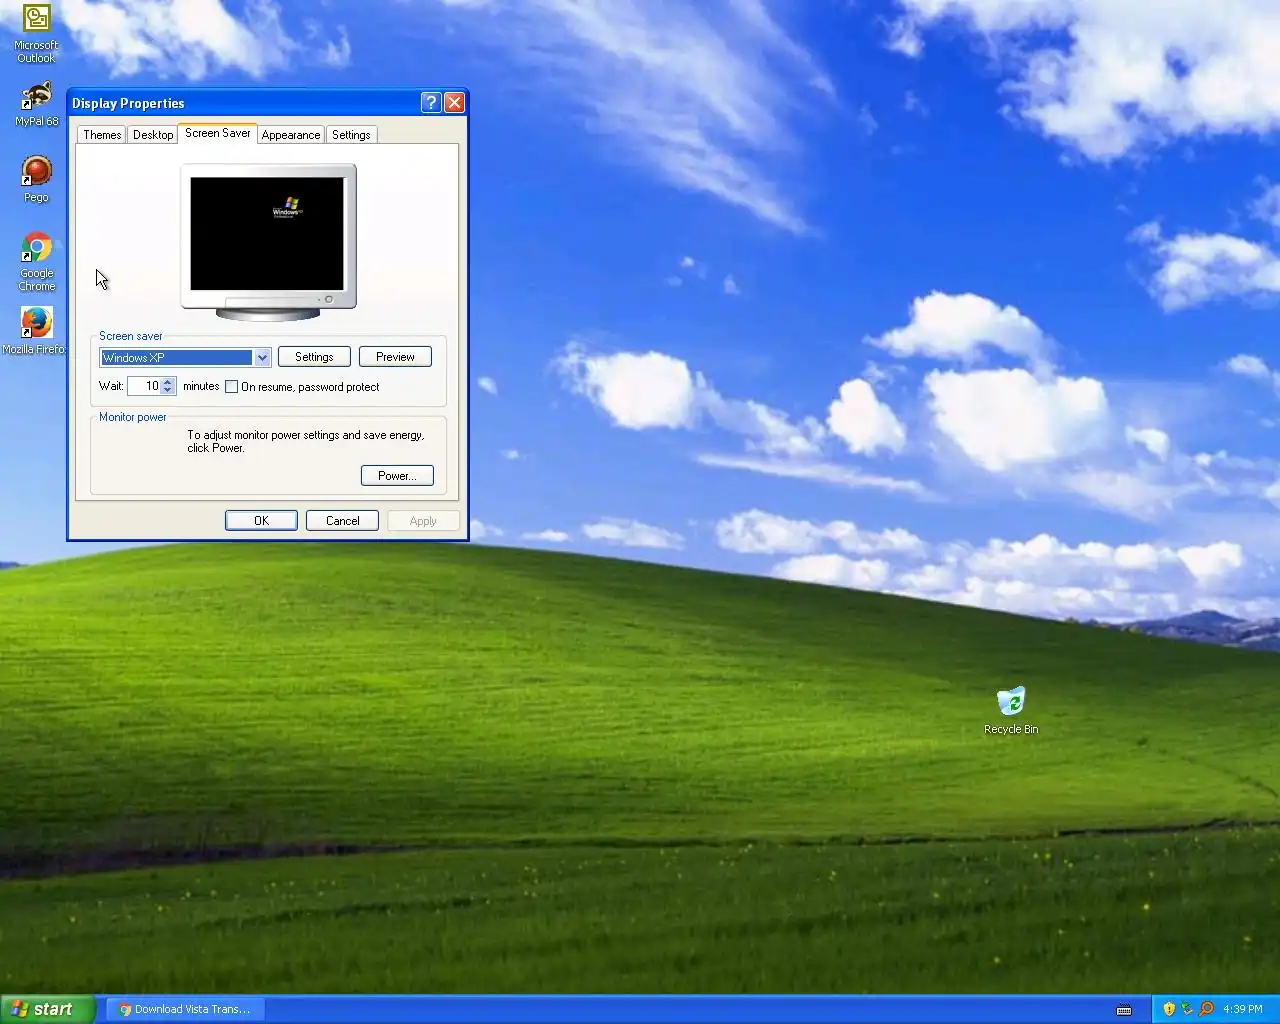This screenshot has width=1280, height=1024.
Task: Click the help question mark in Display Properties
Action: click(431, 102)
